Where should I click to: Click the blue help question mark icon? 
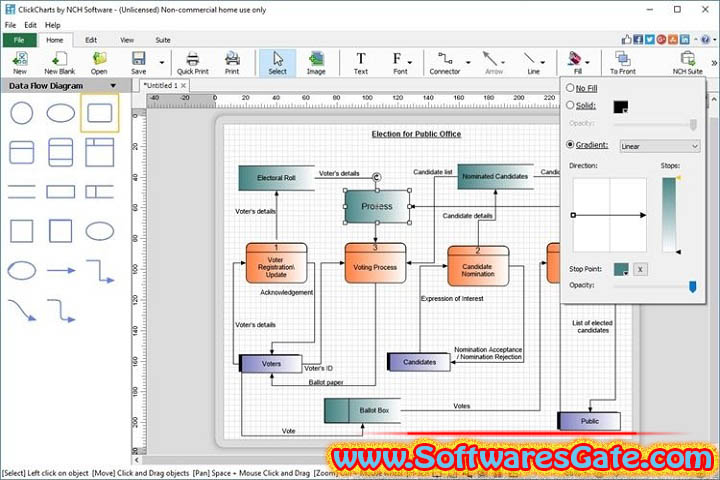click(705, 40)
